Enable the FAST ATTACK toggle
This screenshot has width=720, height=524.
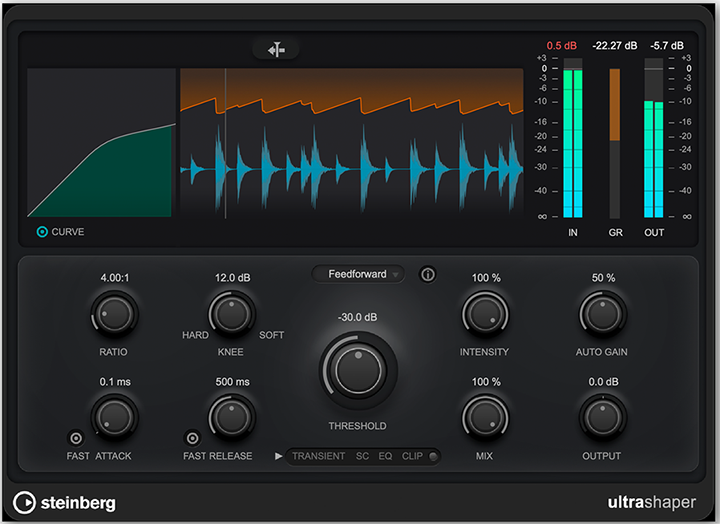(x=75, y=437)
